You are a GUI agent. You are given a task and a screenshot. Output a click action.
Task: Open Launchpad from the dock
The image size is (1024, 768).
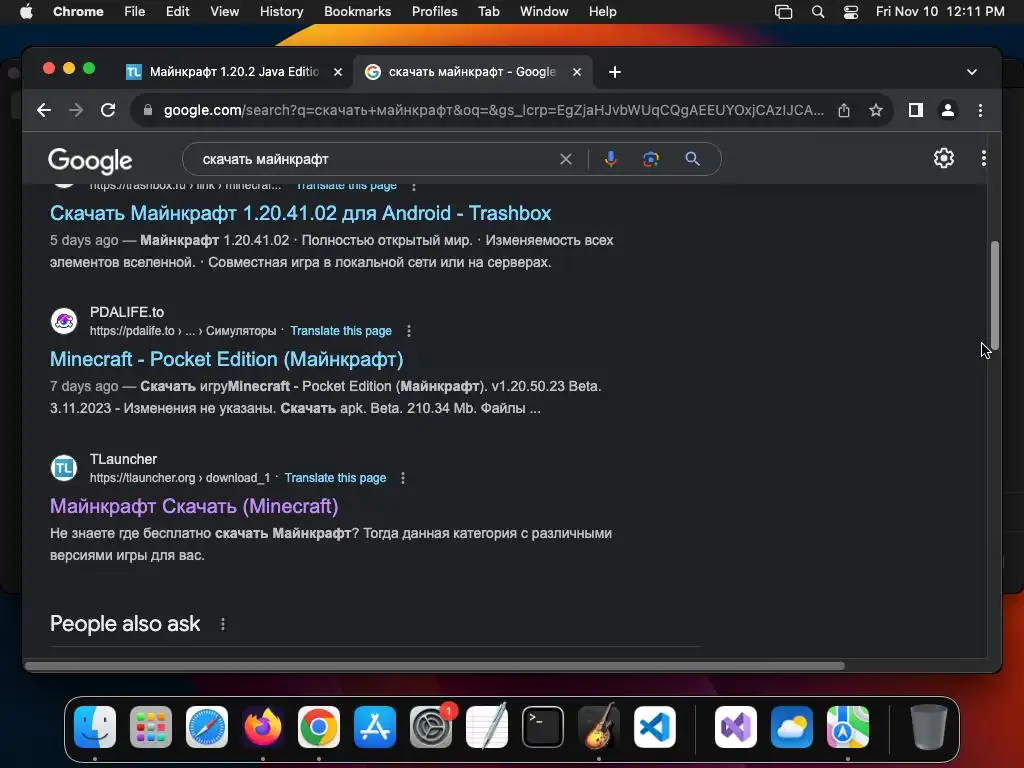coord(151,727)
